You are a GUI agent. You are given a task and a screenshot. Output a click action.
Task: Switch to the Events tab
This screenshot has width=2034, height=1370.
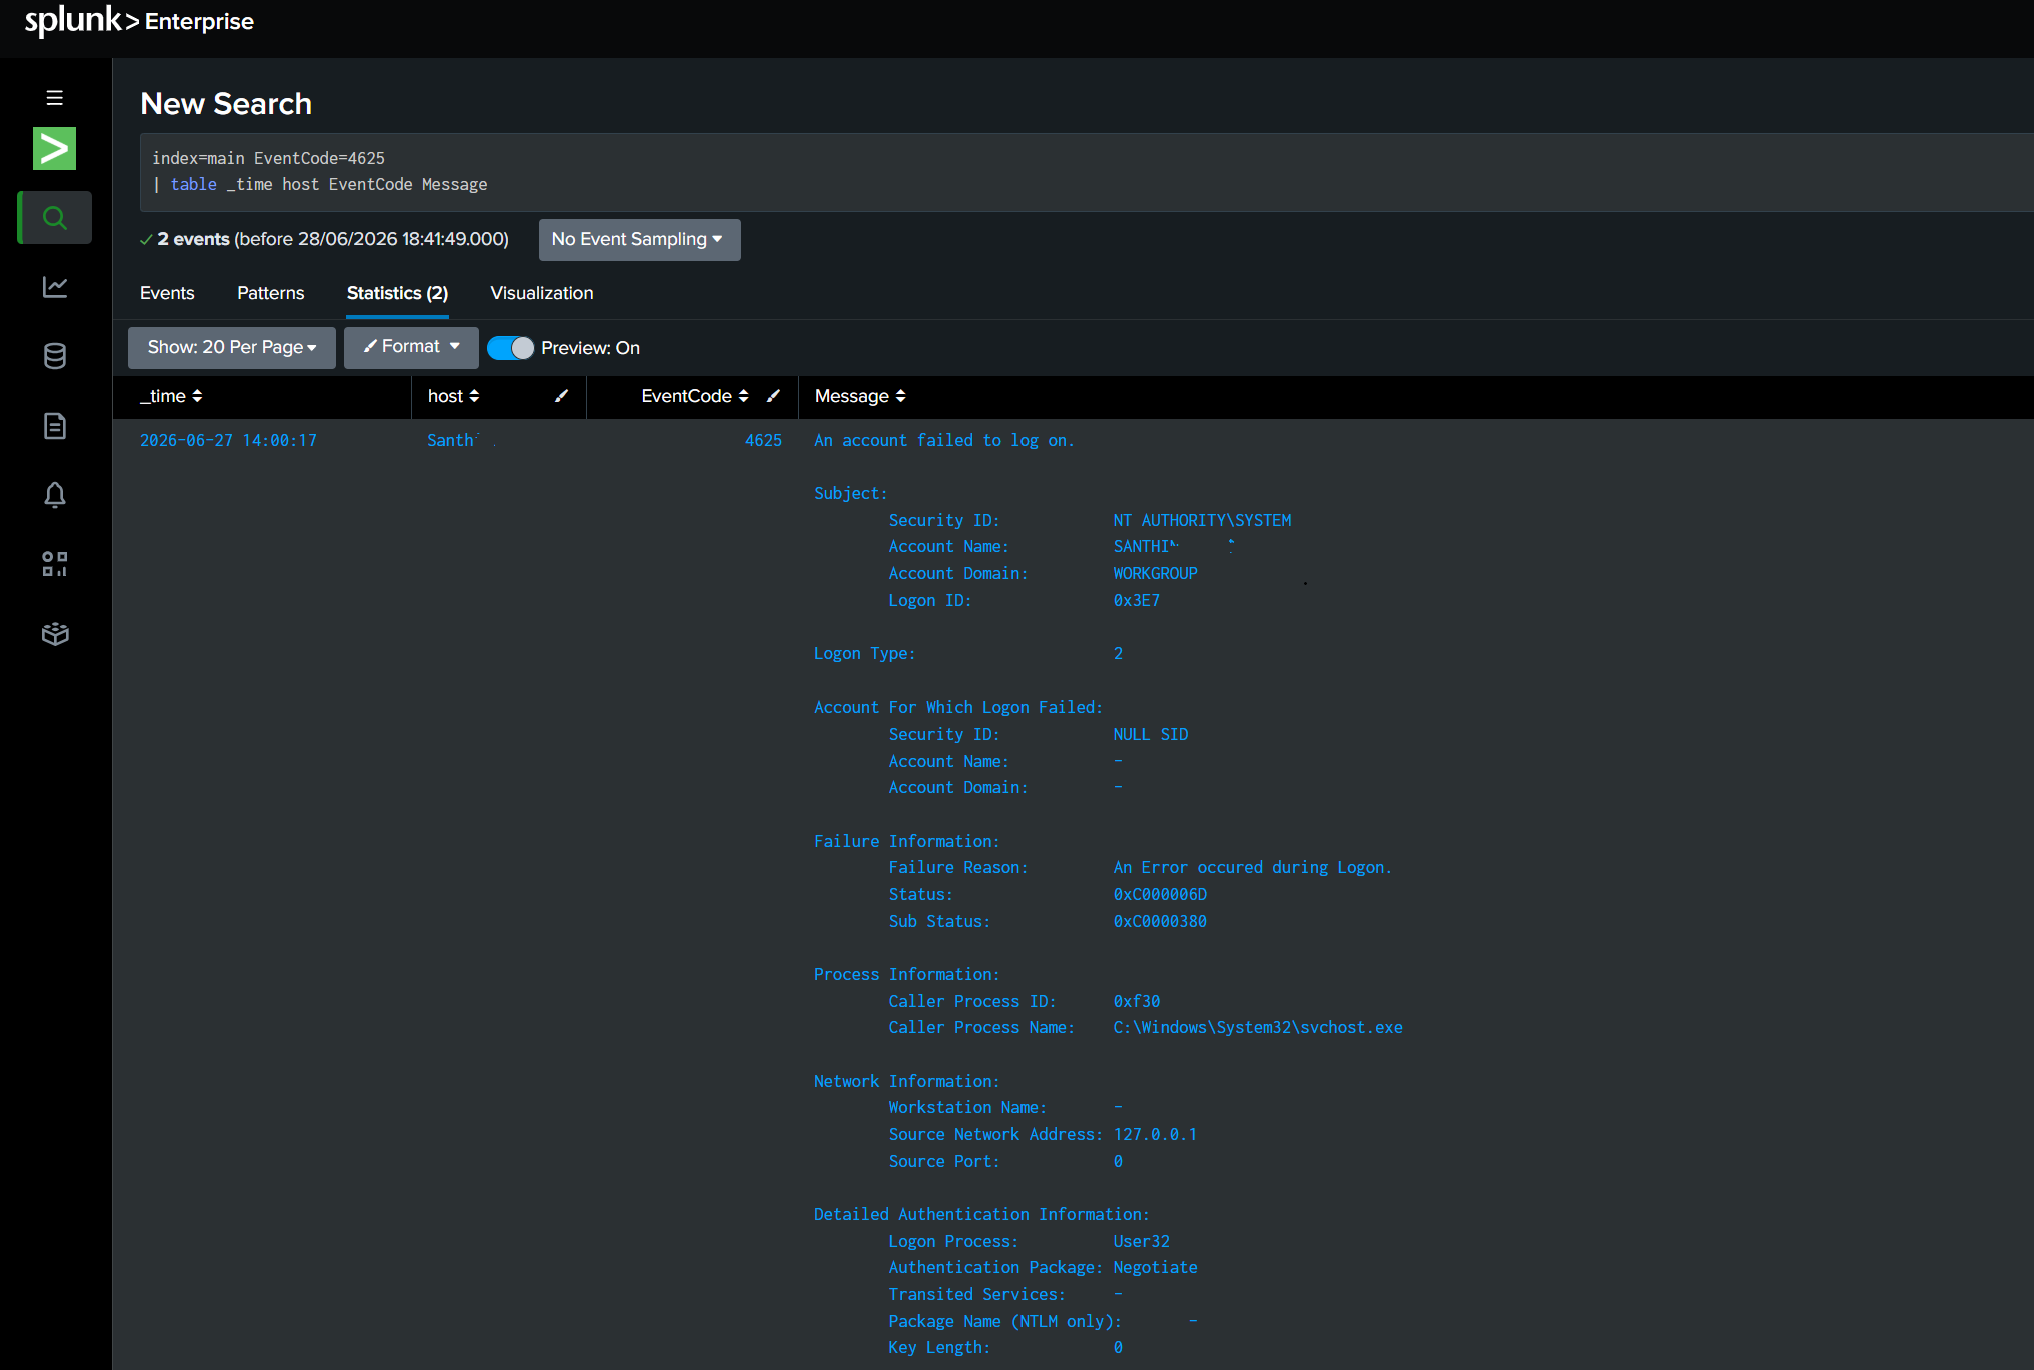pyautogui.click(x=167, y=293)
